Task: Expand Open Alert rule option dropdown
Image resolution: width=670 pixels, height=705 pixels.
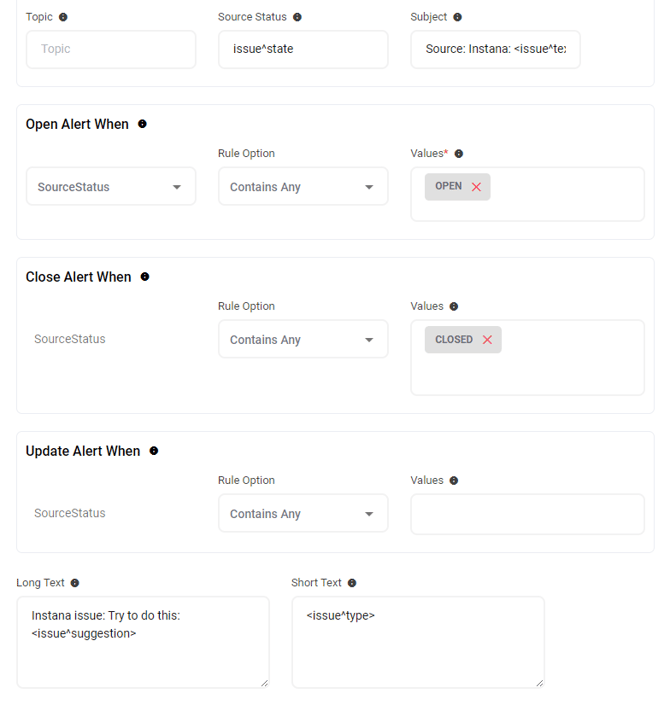Action: 303,187
